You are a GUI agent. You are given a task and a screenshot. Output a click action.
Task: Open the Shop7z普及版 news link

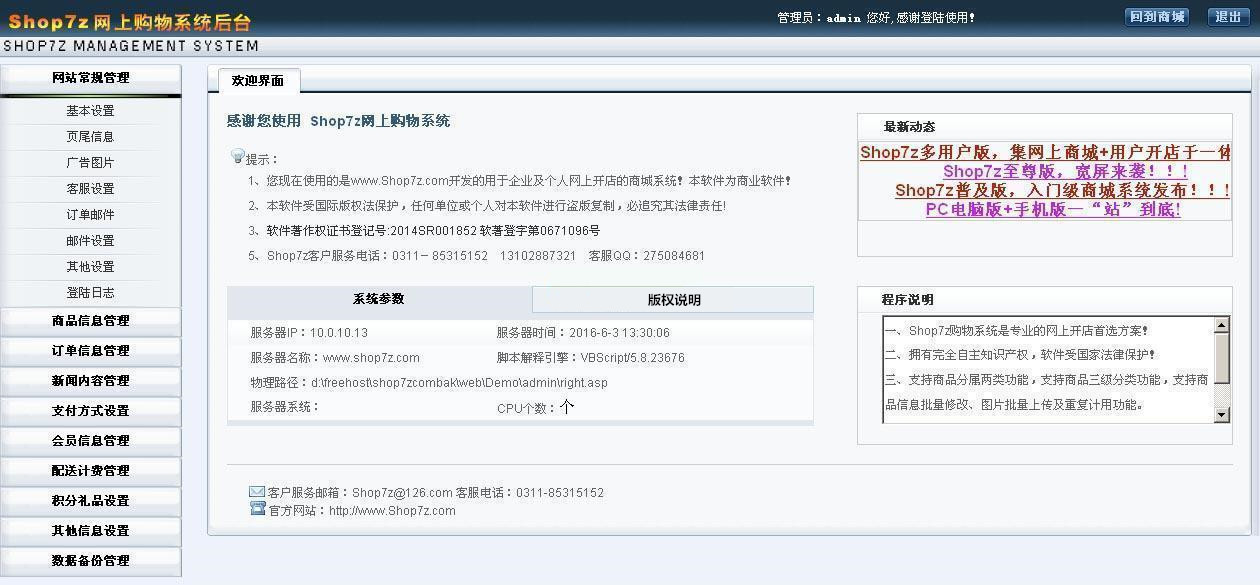point(1062,190)
